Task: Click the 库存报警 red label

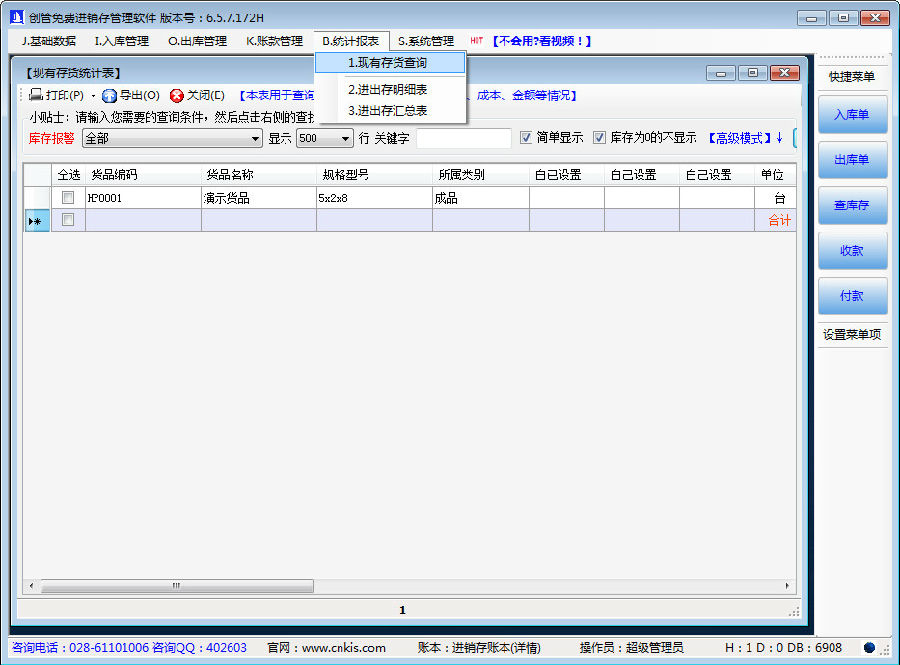Action: point(52,138)
